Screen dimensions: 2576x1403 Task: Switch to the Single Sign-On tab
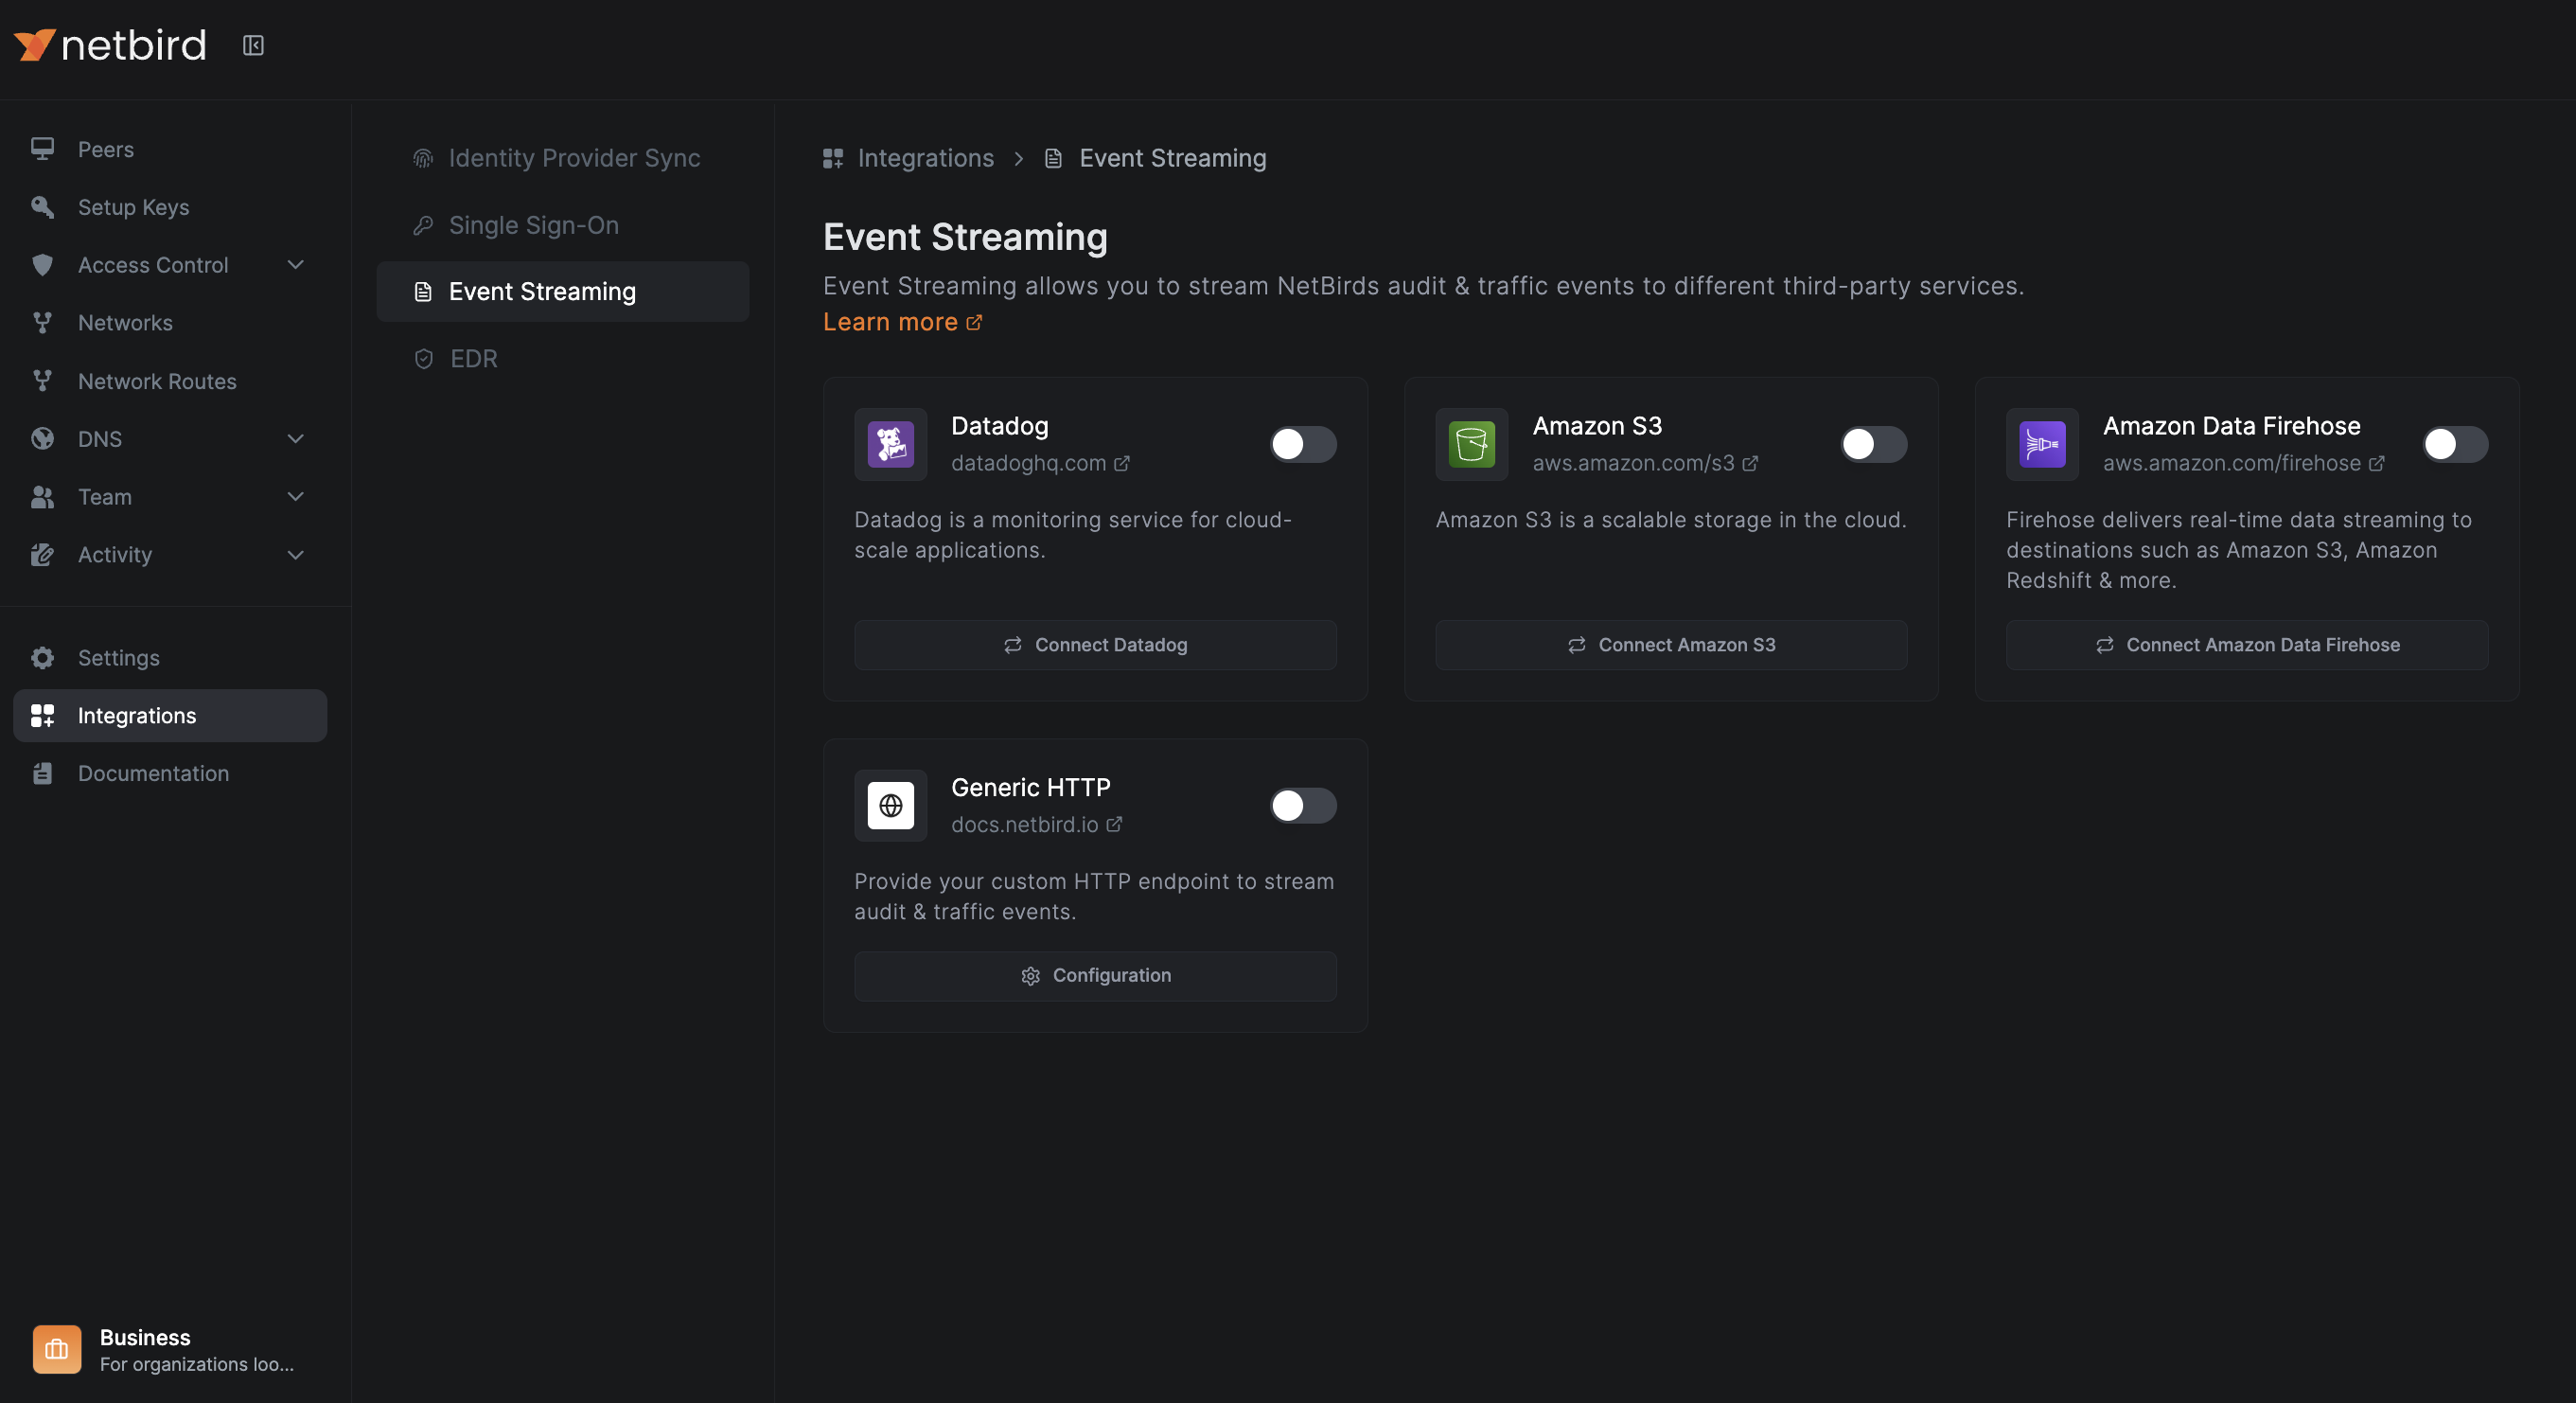coord(534,225)
